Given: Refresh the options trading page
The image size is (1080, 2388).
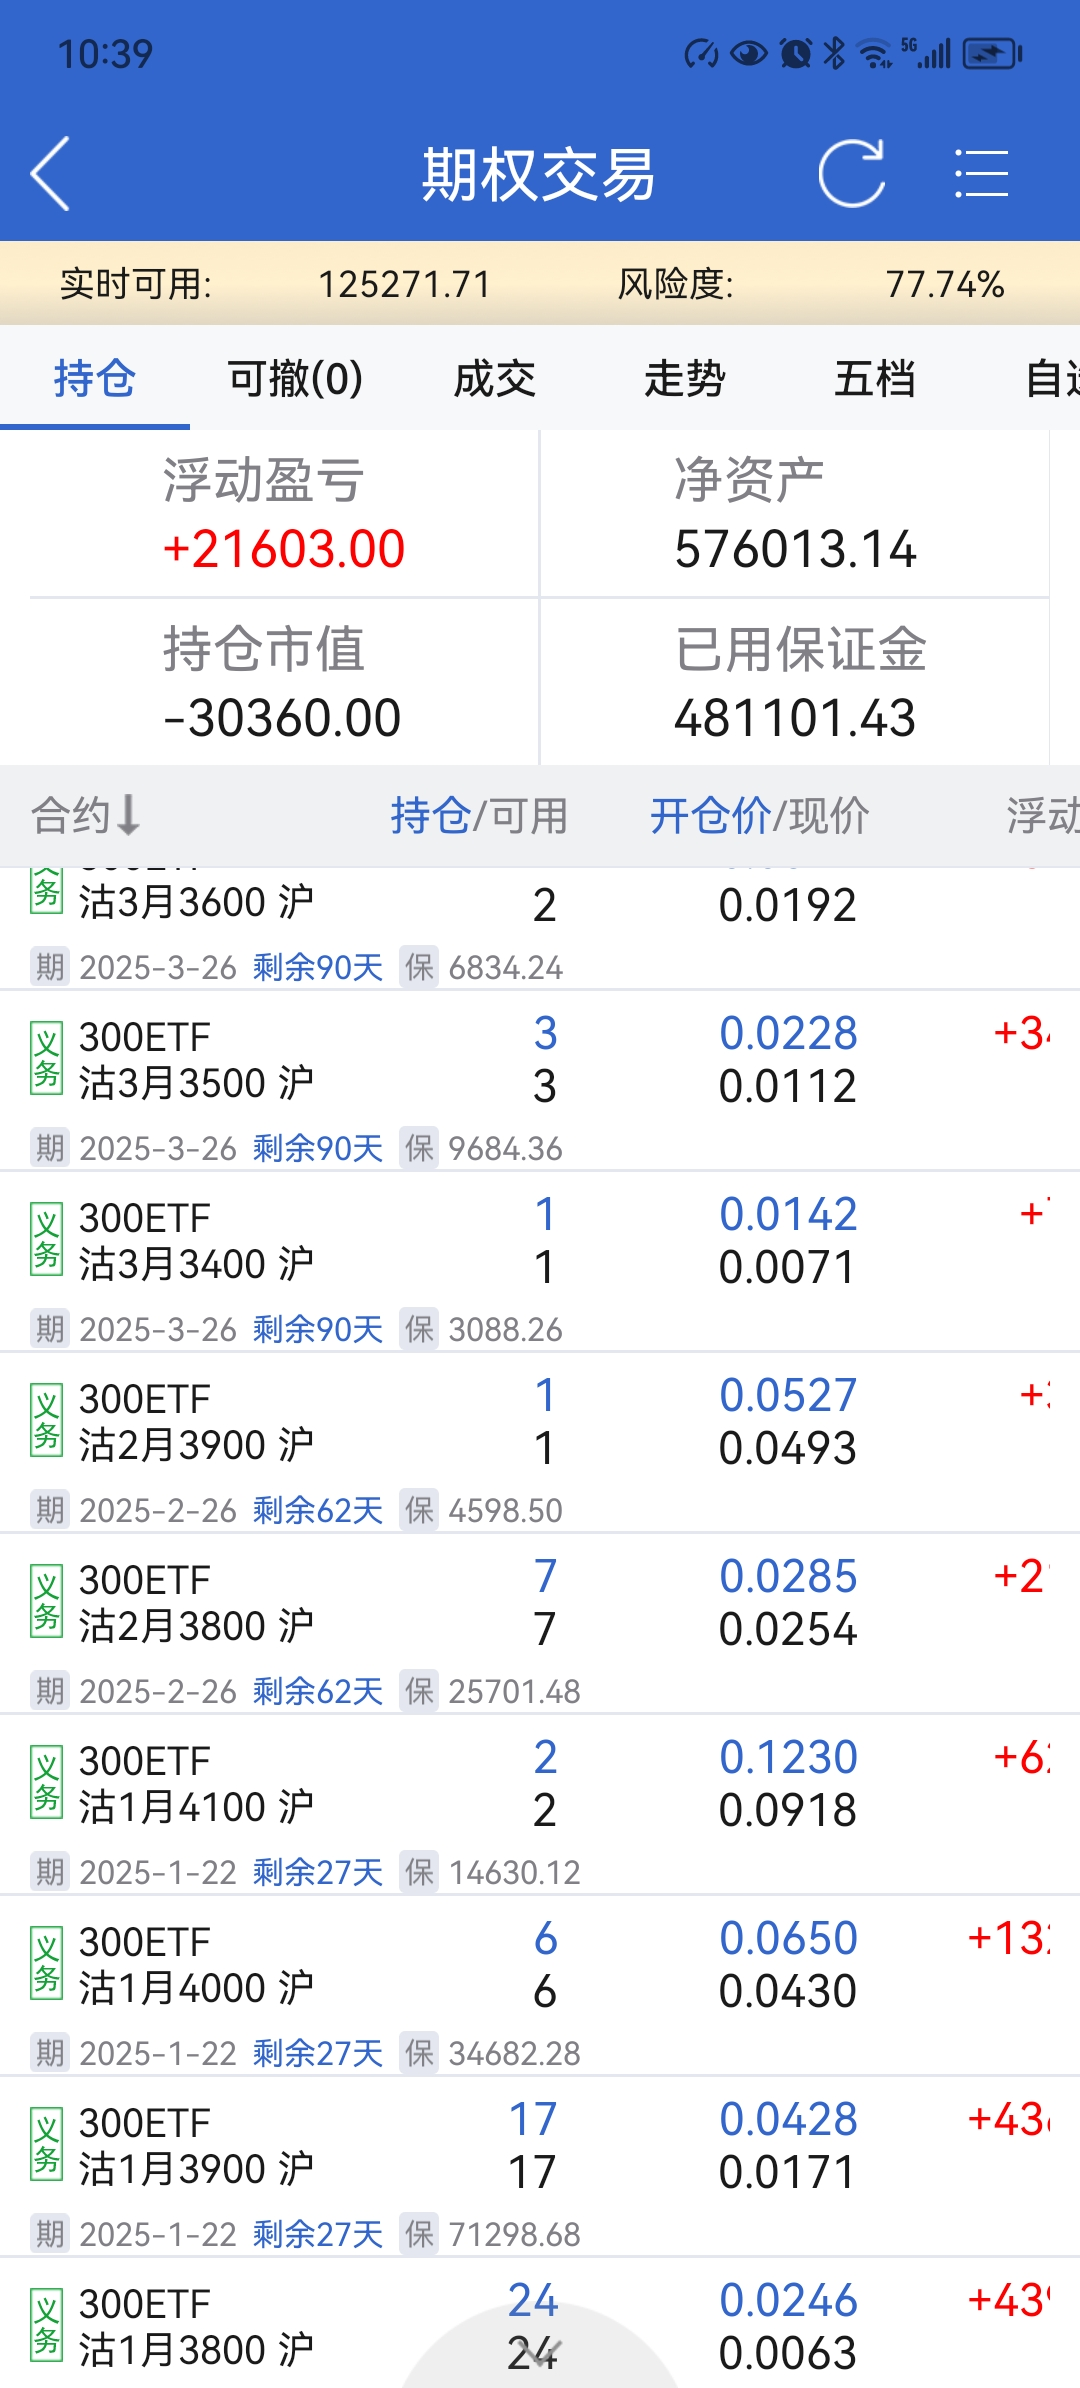Looking at the screenshot, I should point(851,174).
